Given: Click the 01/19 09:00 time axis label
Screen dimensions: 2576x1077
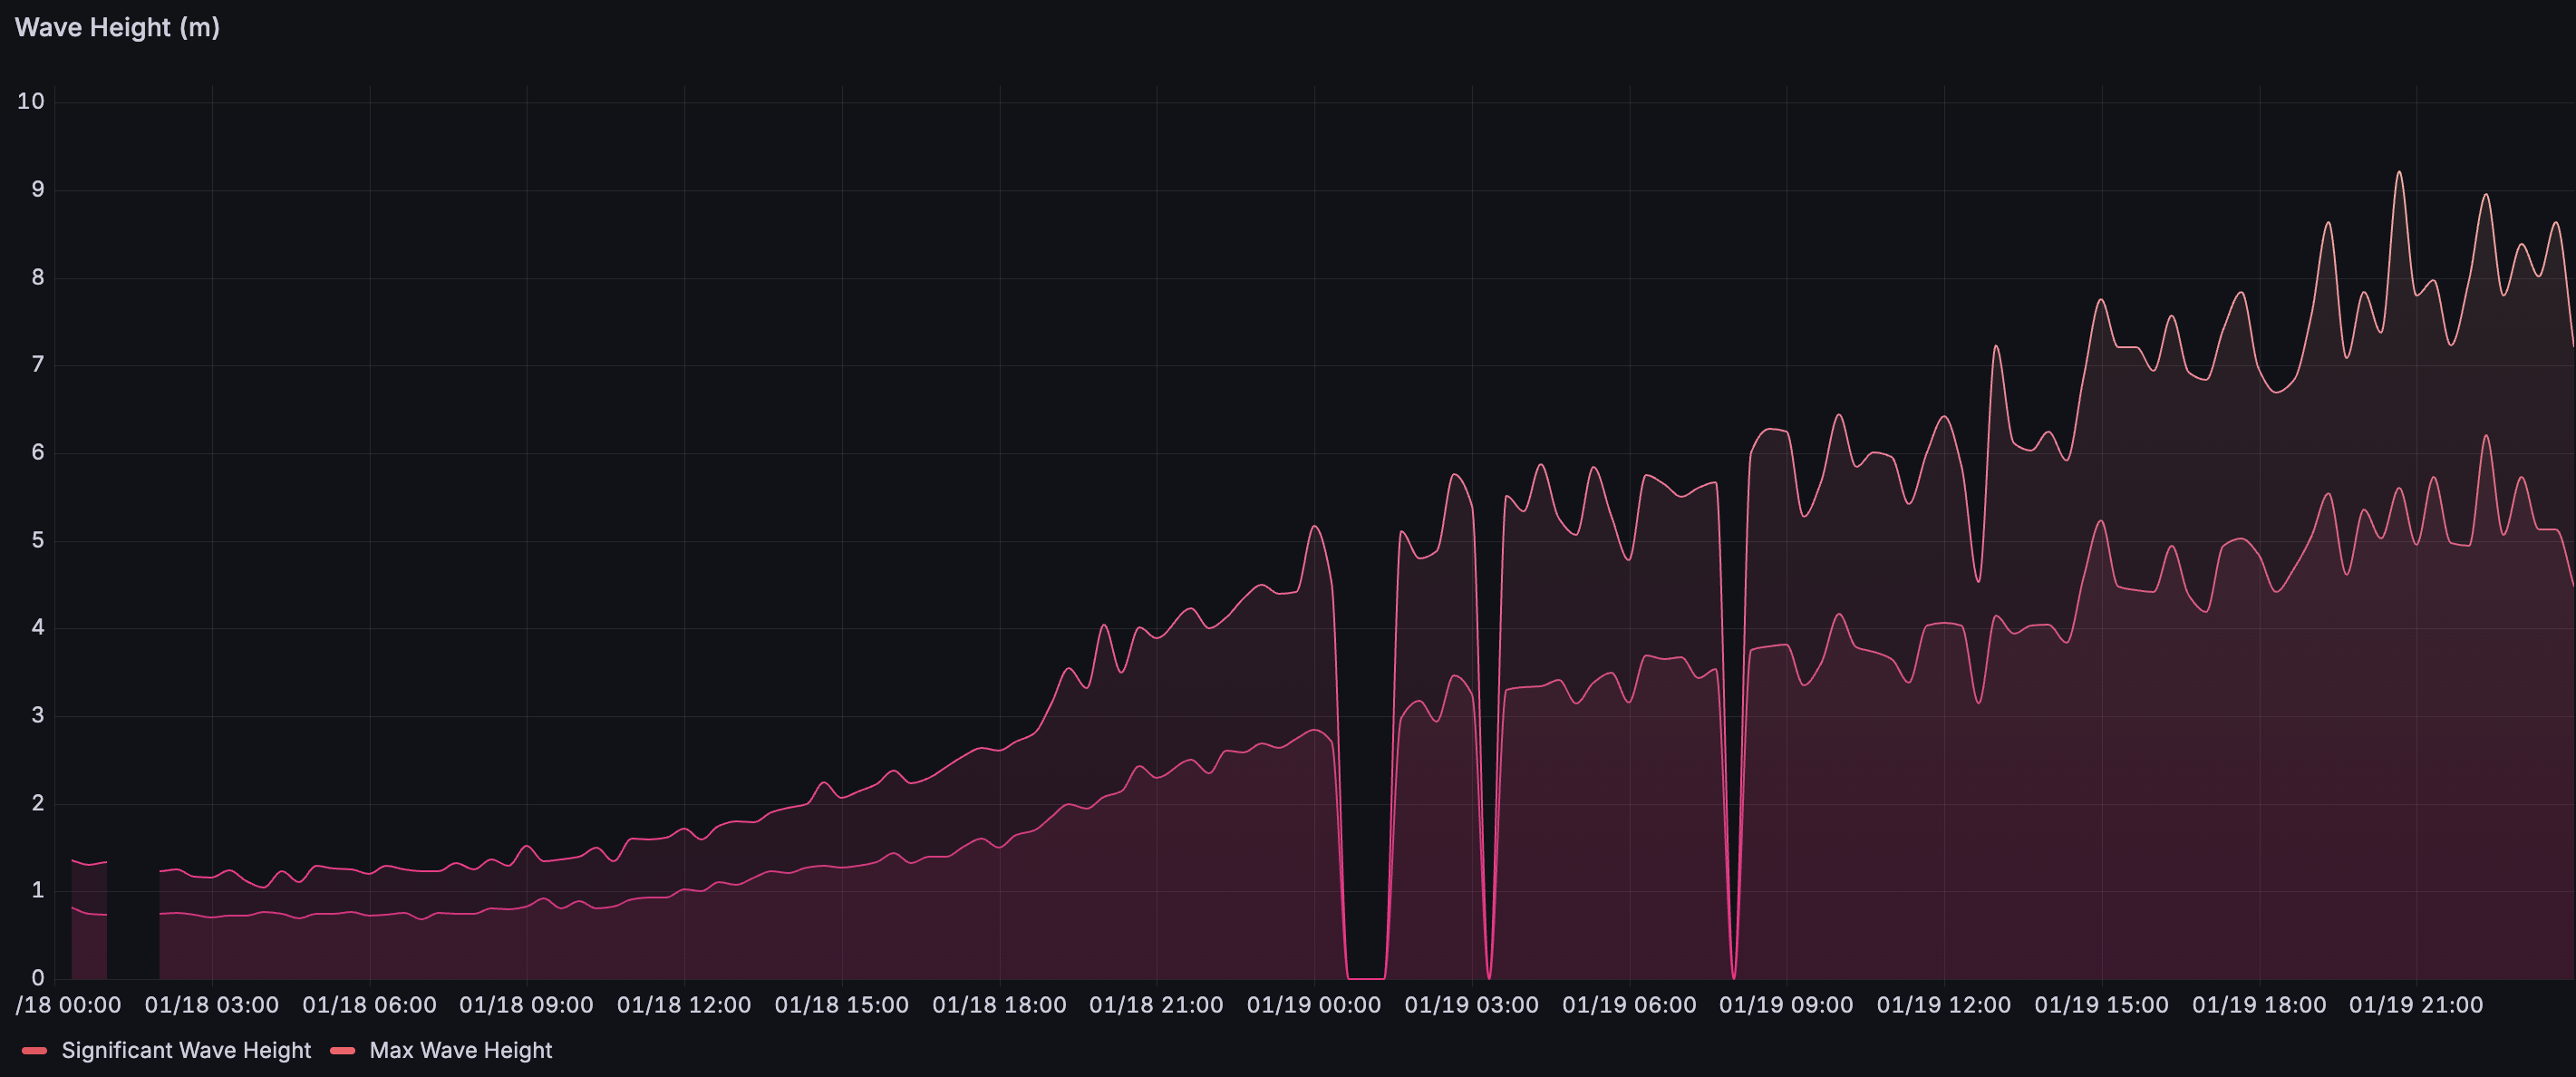Looking at the screenshot, I should (x=1786, y=1005).
